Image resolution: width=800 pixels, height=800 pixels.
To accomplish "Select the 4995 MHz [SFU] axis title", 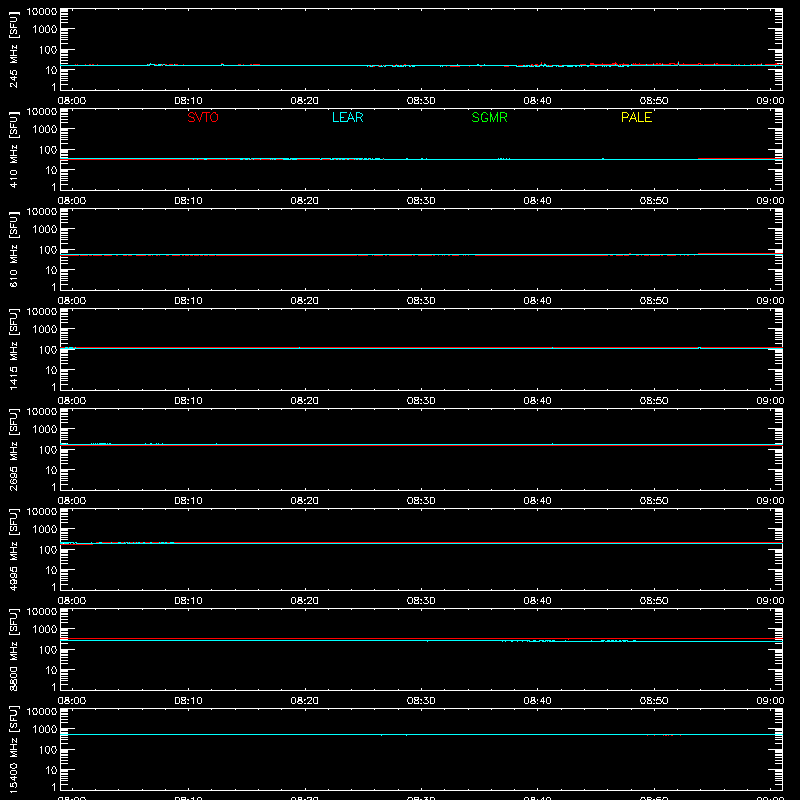I will (x=14, y=549).
